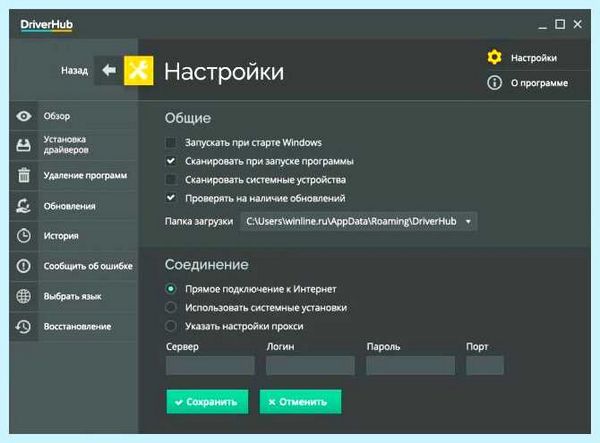Open Обновления sidebar item

pyautogui.click(x=73, y=205)
